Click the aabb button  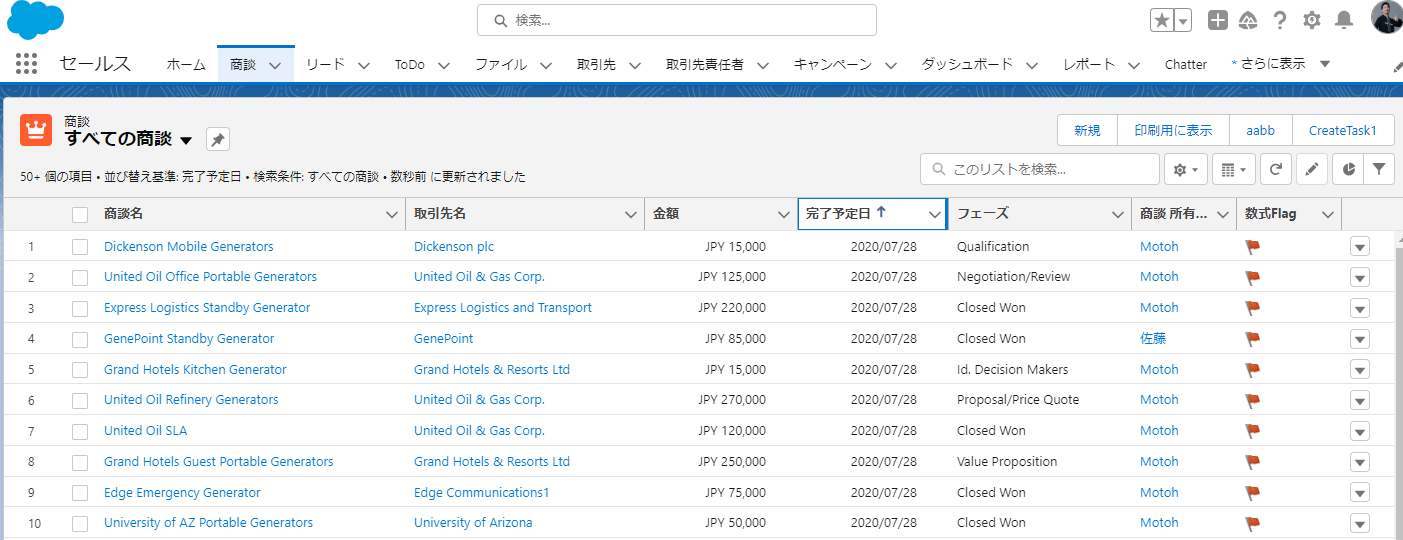pos(1260,130)
